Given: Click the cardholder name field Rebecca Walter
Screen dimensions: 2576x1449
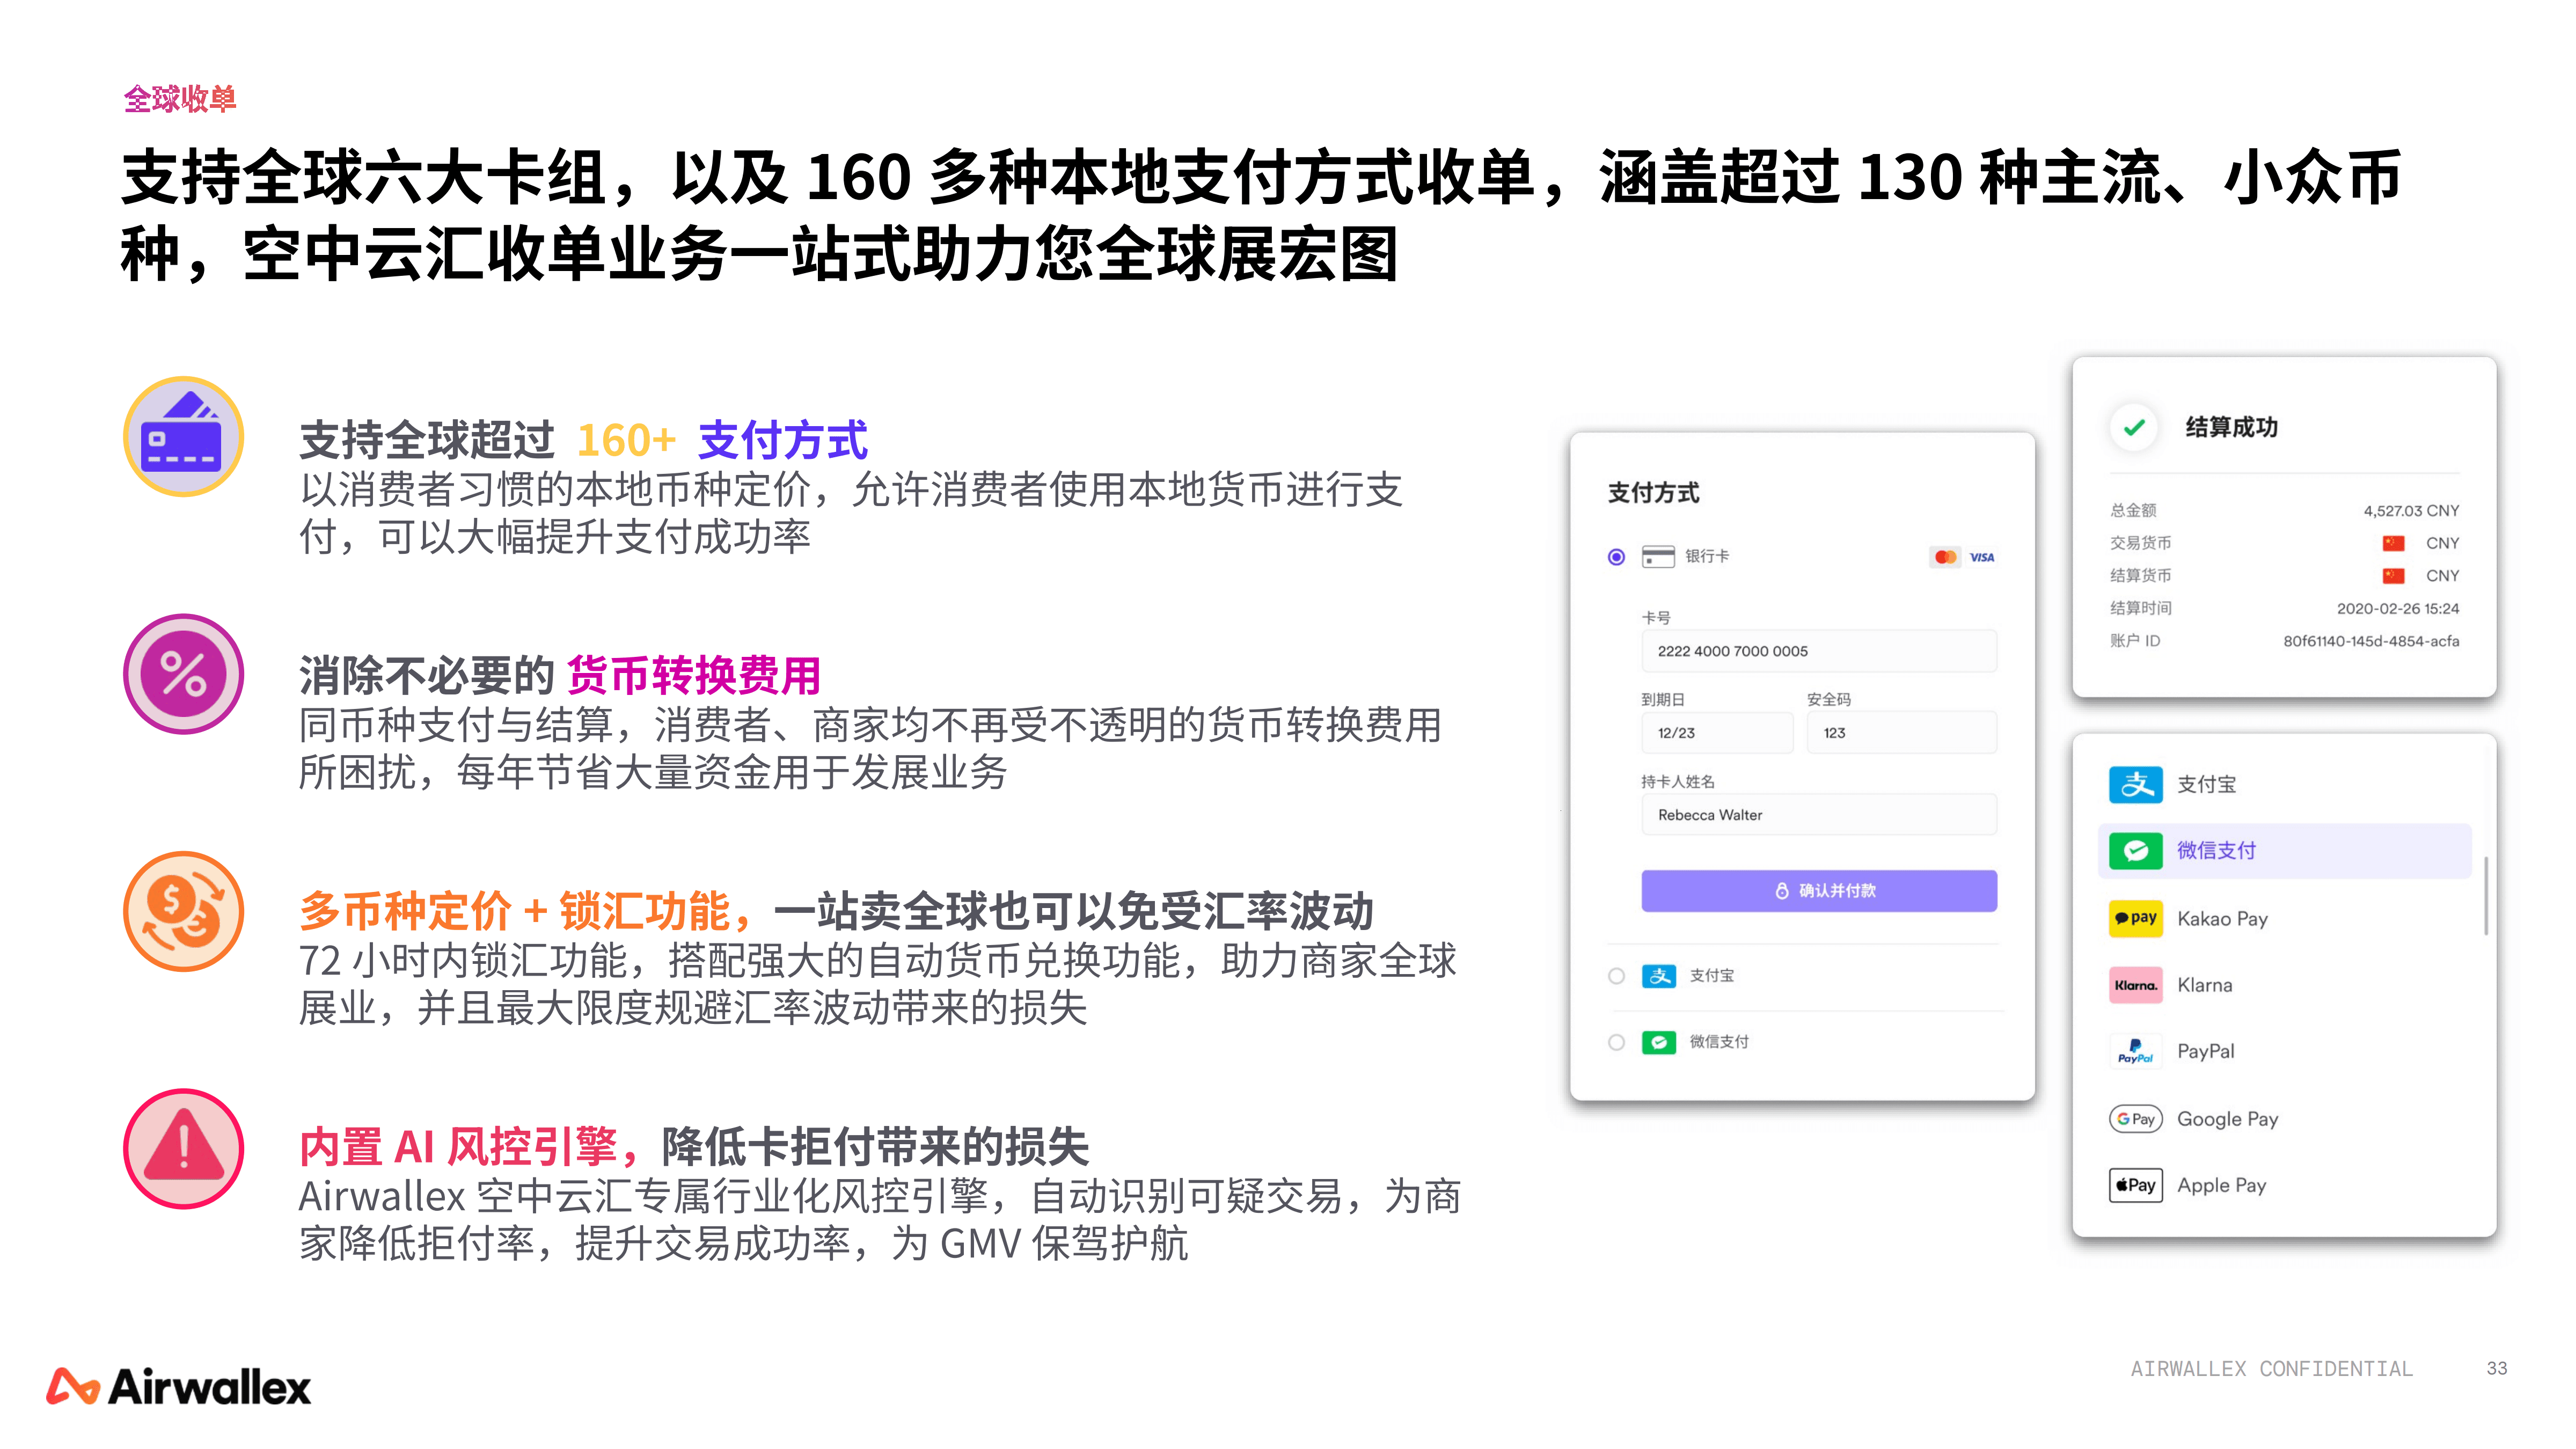Looking at the screenshot, I should coord(1819,815).
